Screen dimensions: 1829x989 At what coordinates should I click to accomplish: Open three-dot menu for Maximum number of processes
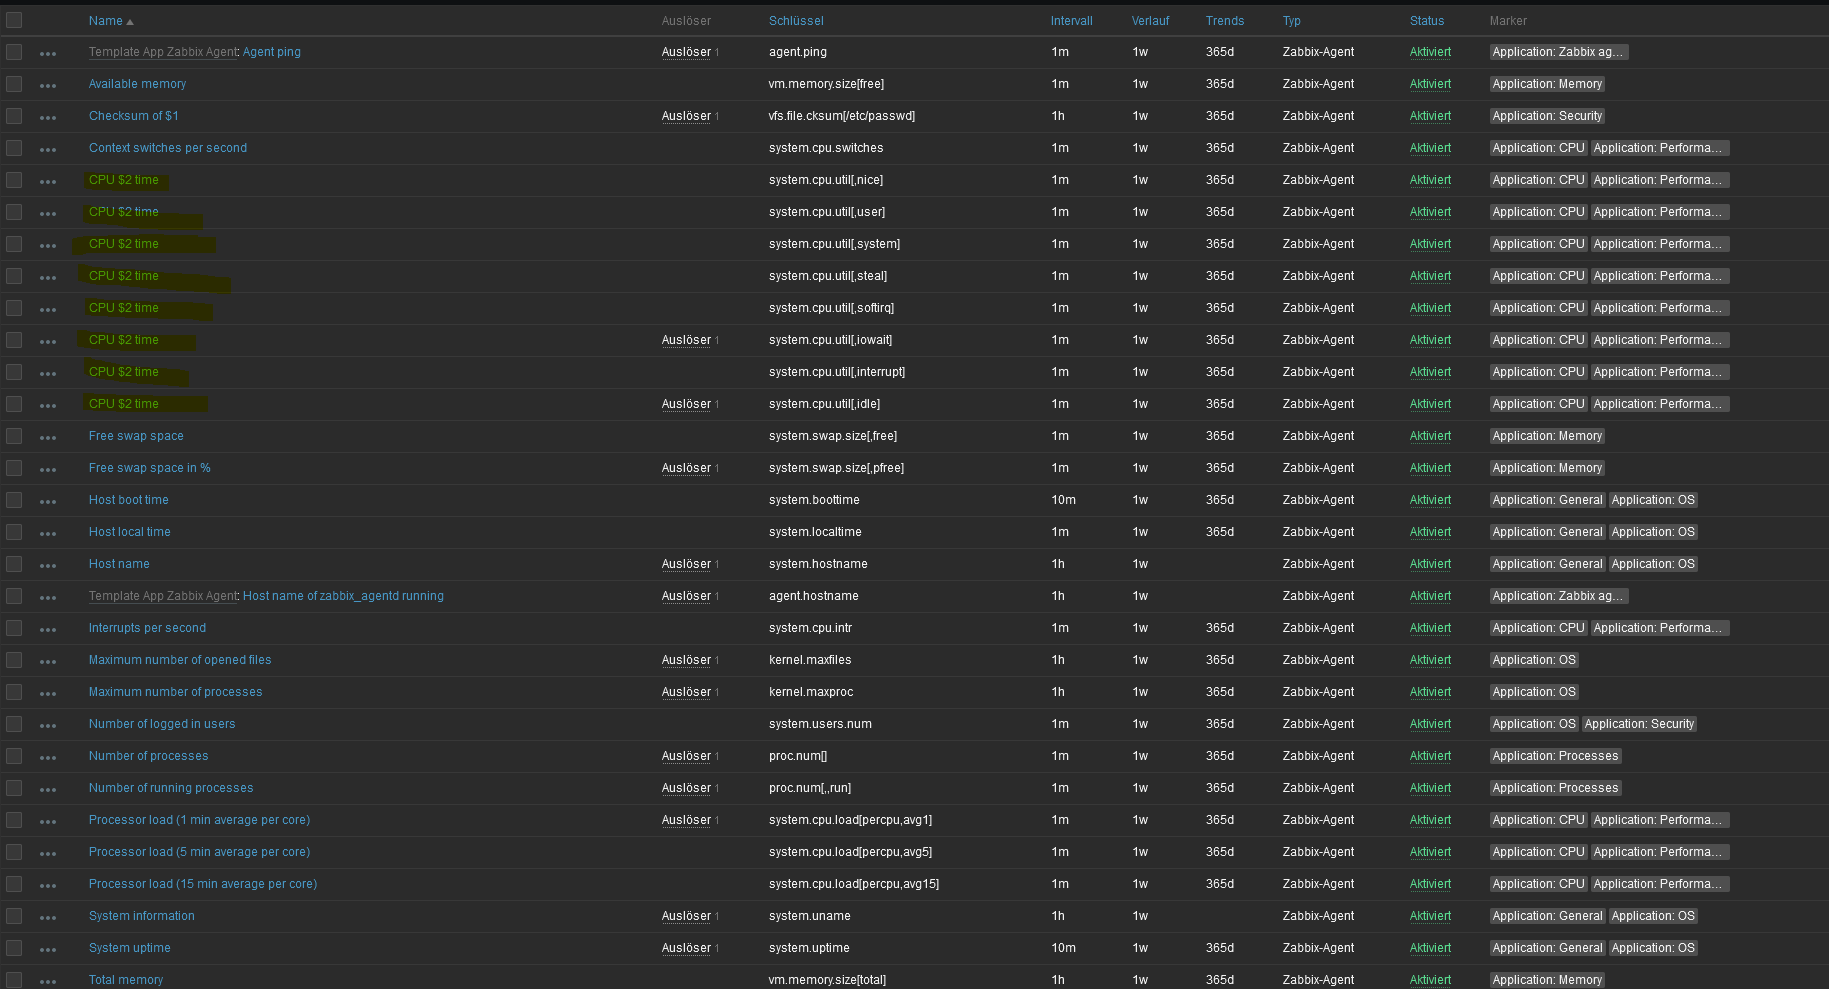click(x=48, y=693)
